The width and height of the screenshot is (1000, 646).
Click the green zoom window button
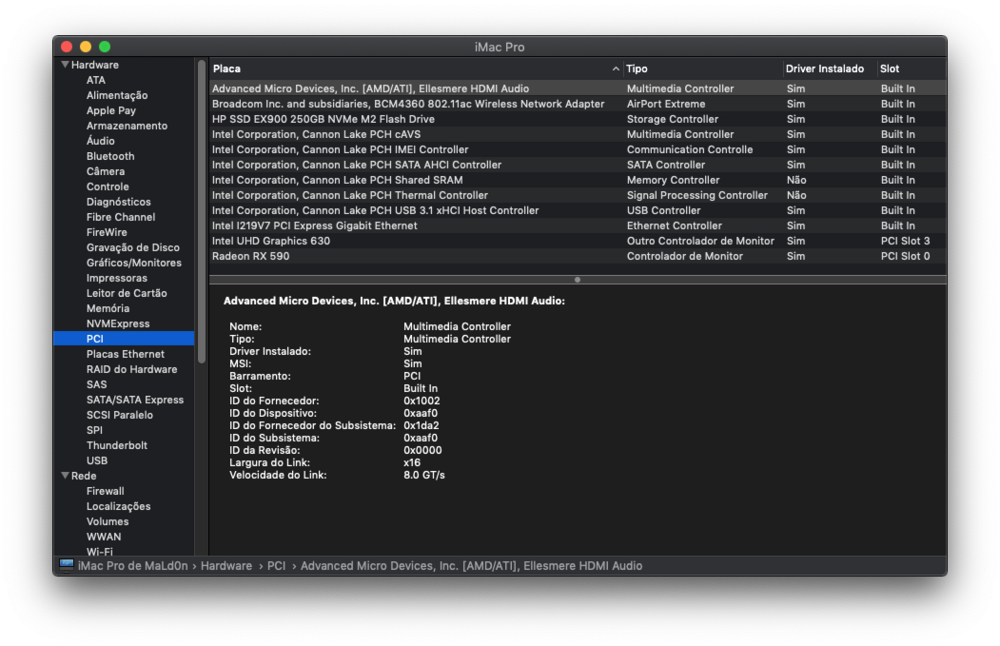click(105, 47)
